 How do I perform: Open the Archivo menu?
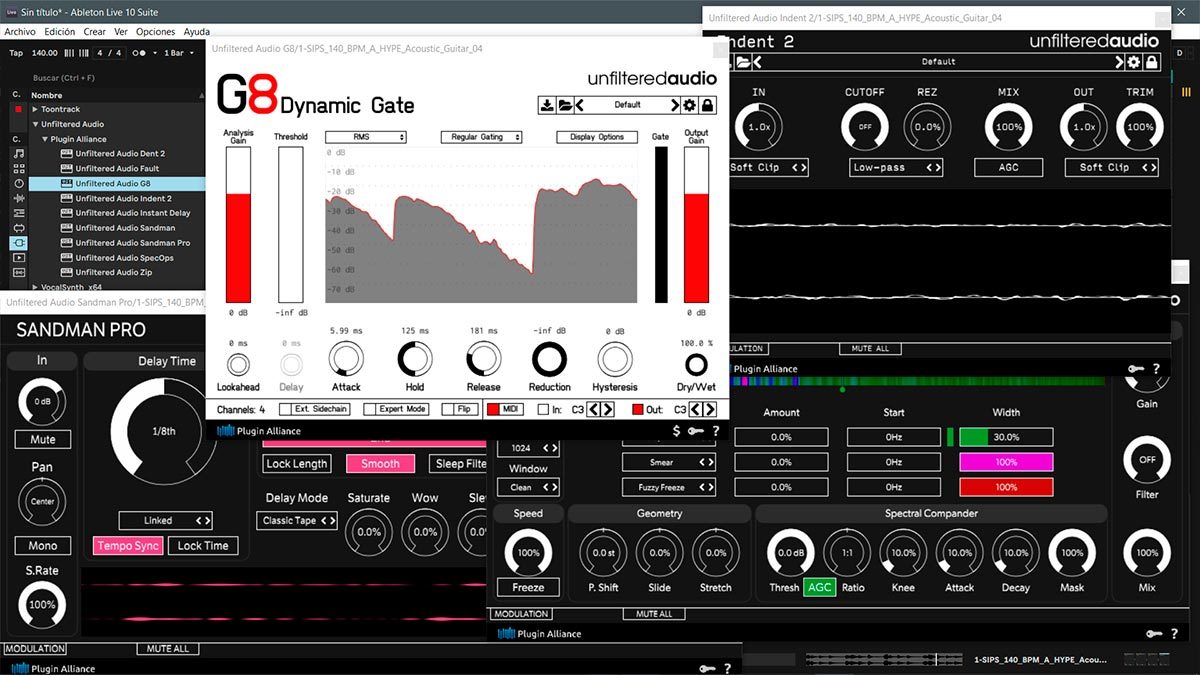point(20,32)
